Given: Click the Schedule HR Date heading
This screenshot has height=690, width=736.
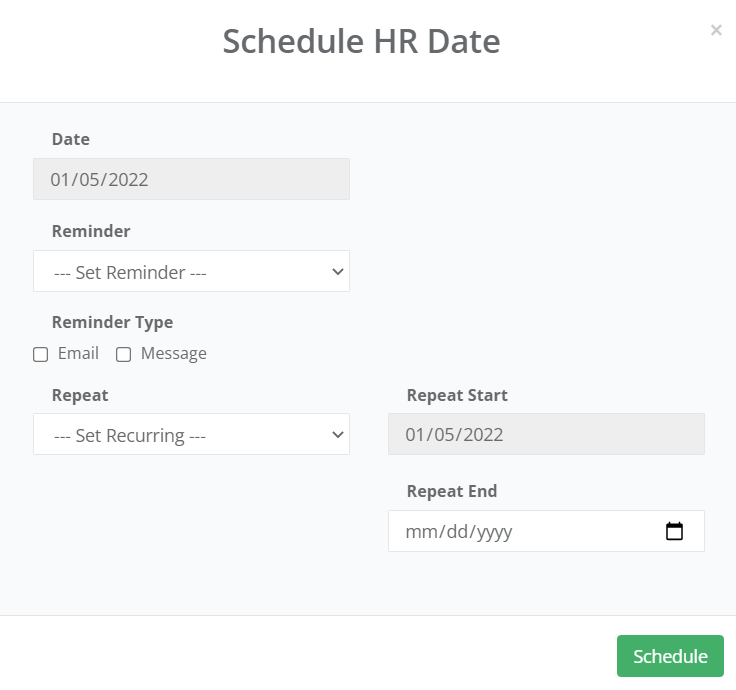Looking at the screenshot, I should pos(361,42).
